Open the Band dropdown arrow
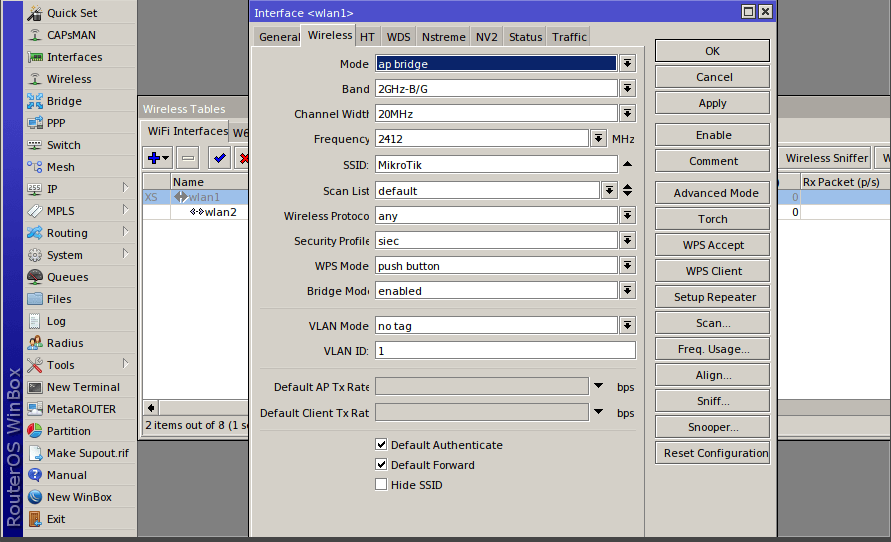 [627, 89]
